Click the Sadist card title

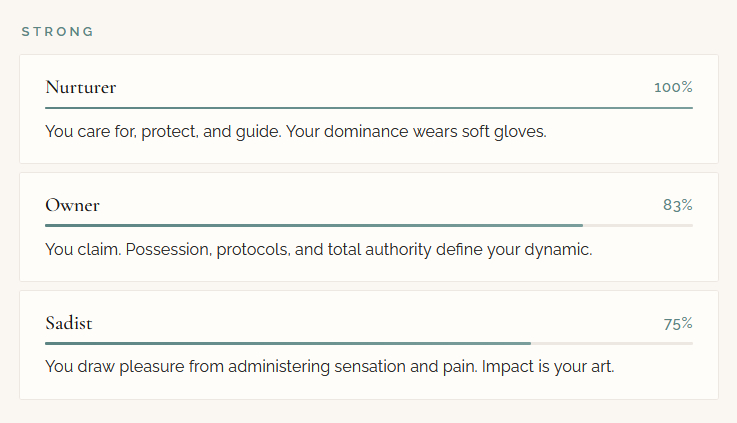(x=69, y=323)
